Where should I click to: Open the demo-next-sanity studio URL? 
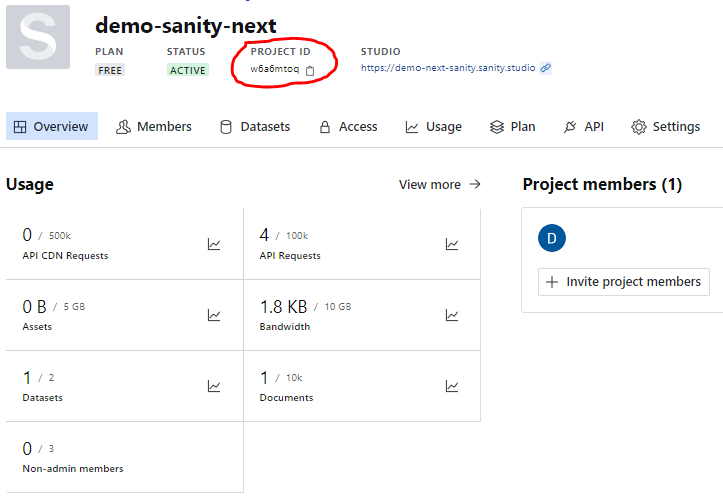pyautogui.click(x=448, y=68)
